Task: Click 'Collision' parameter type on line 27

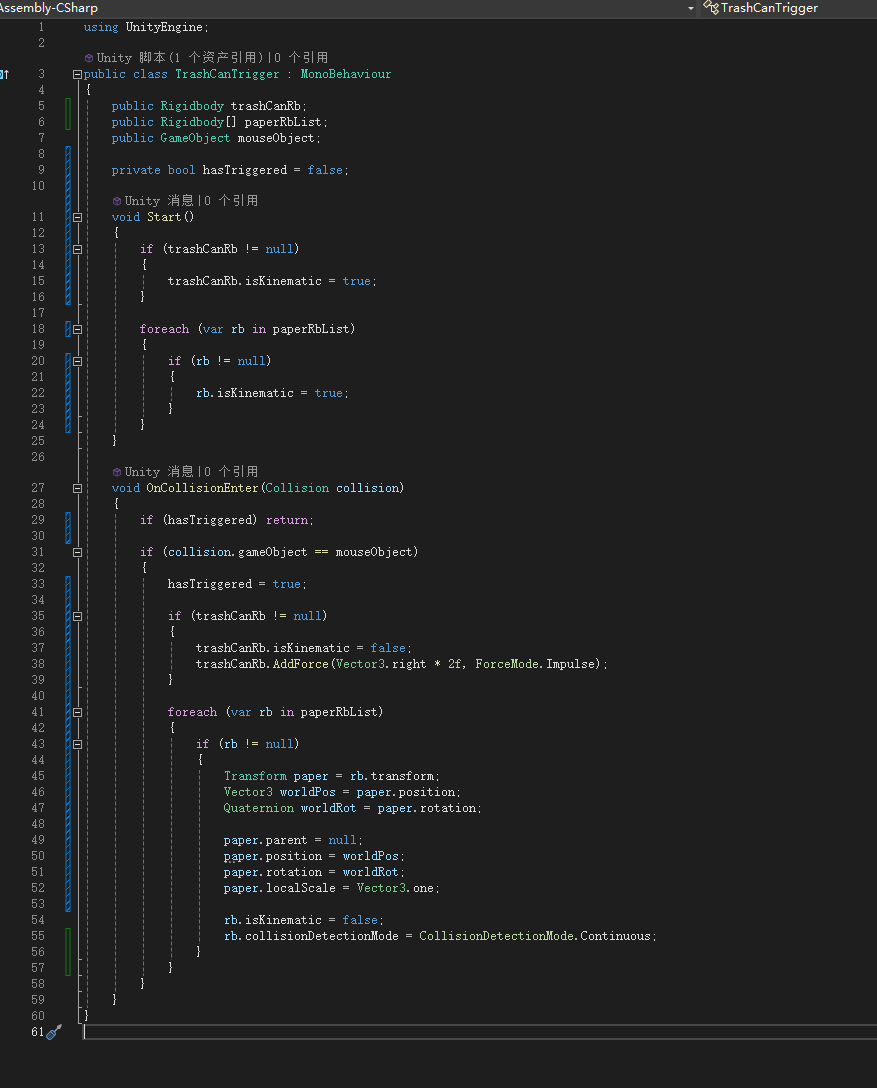Action: [297, 488]
